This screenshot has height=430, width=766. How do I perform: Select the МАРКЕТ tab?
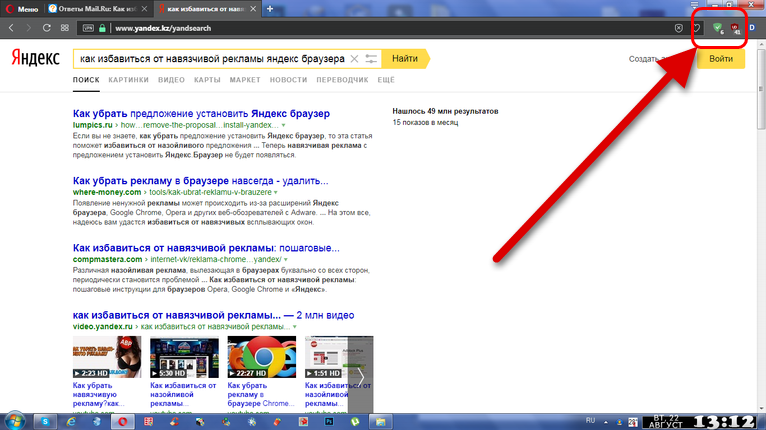click(x=245, y=80)
